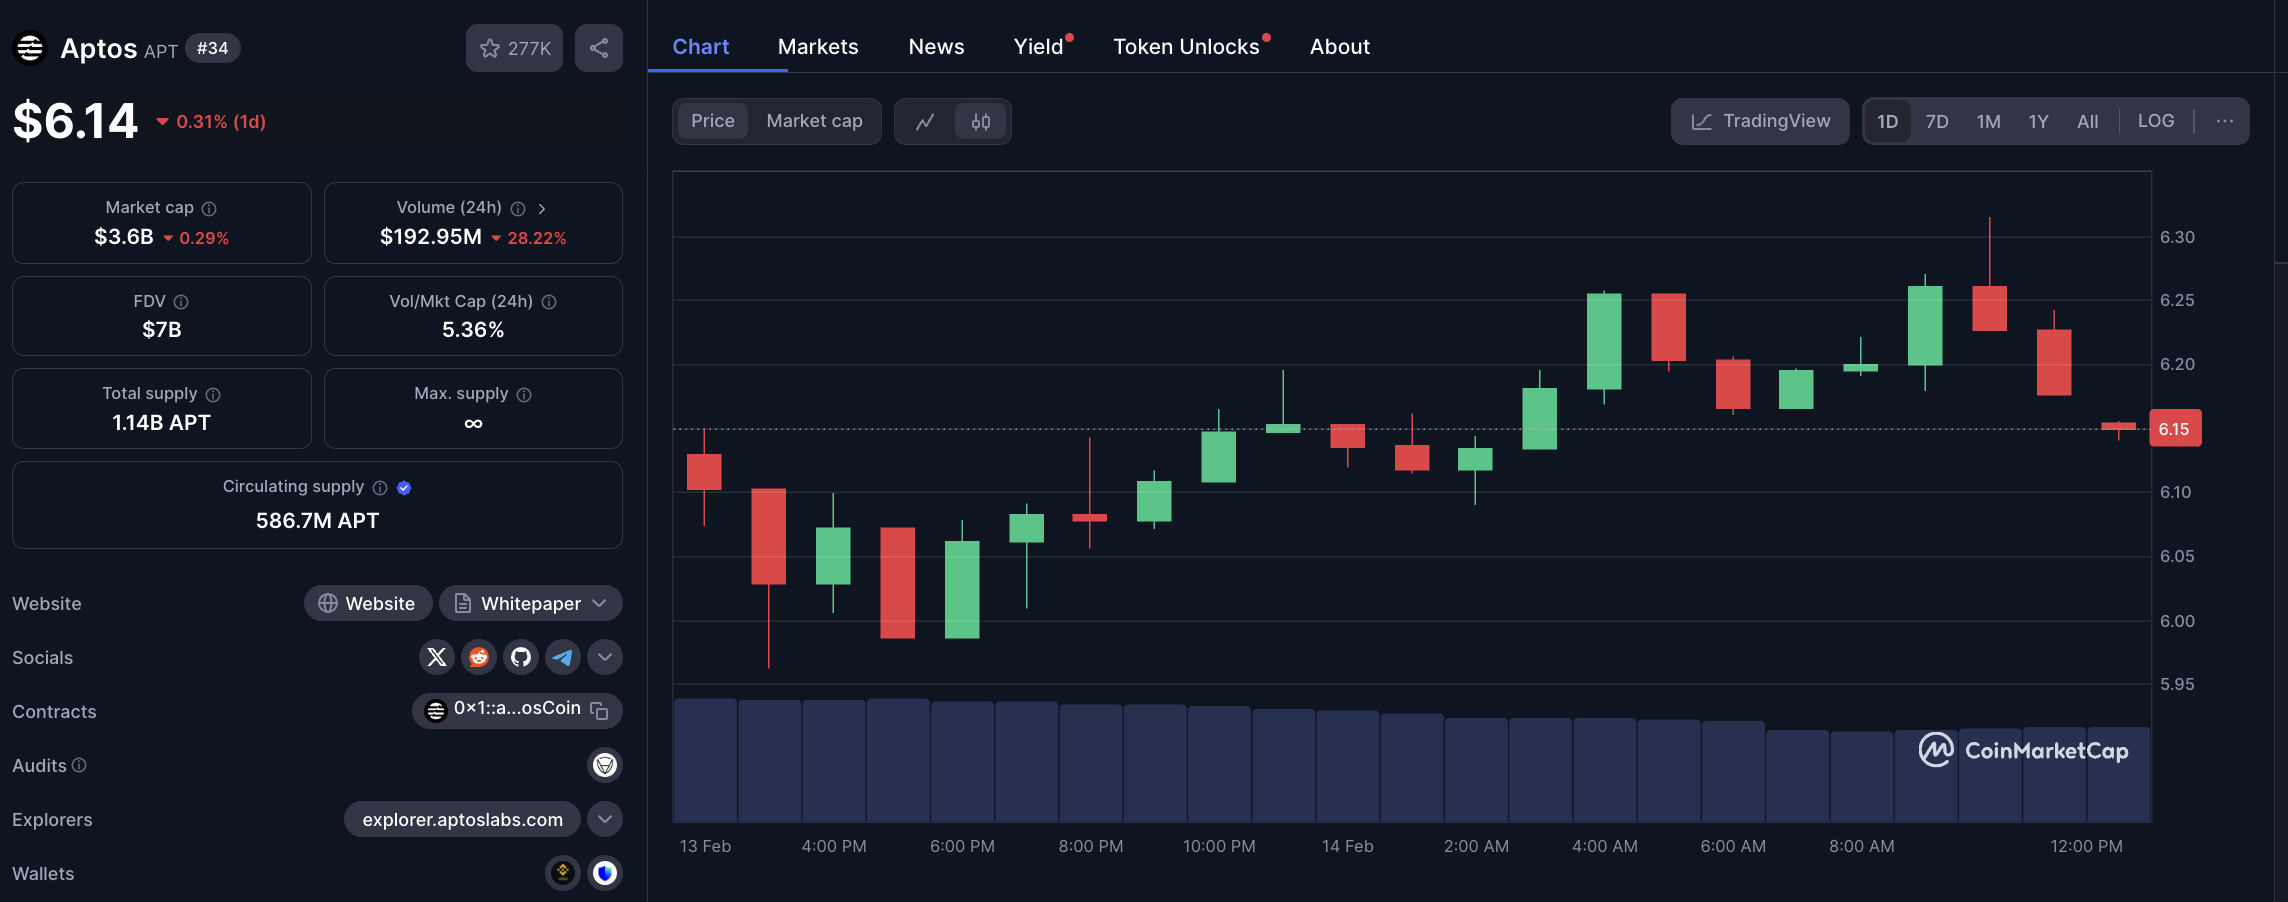Open Aptos GitHub repository icon
Image resolution: width=2288 pixels, height=902 pixels.
click(521, 657)
